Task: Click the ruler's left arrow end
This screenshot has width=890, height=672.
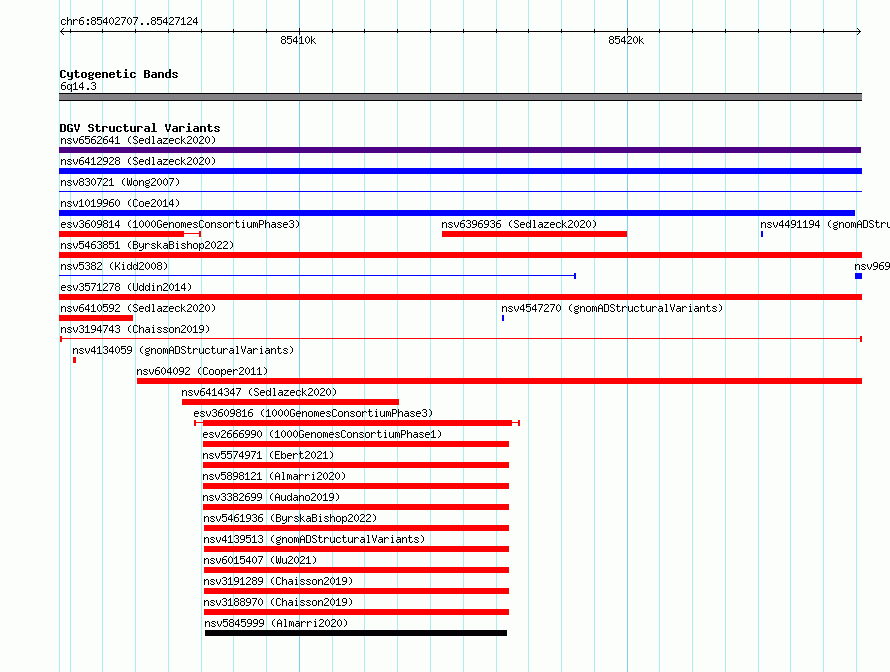Action: pos(63,31)
